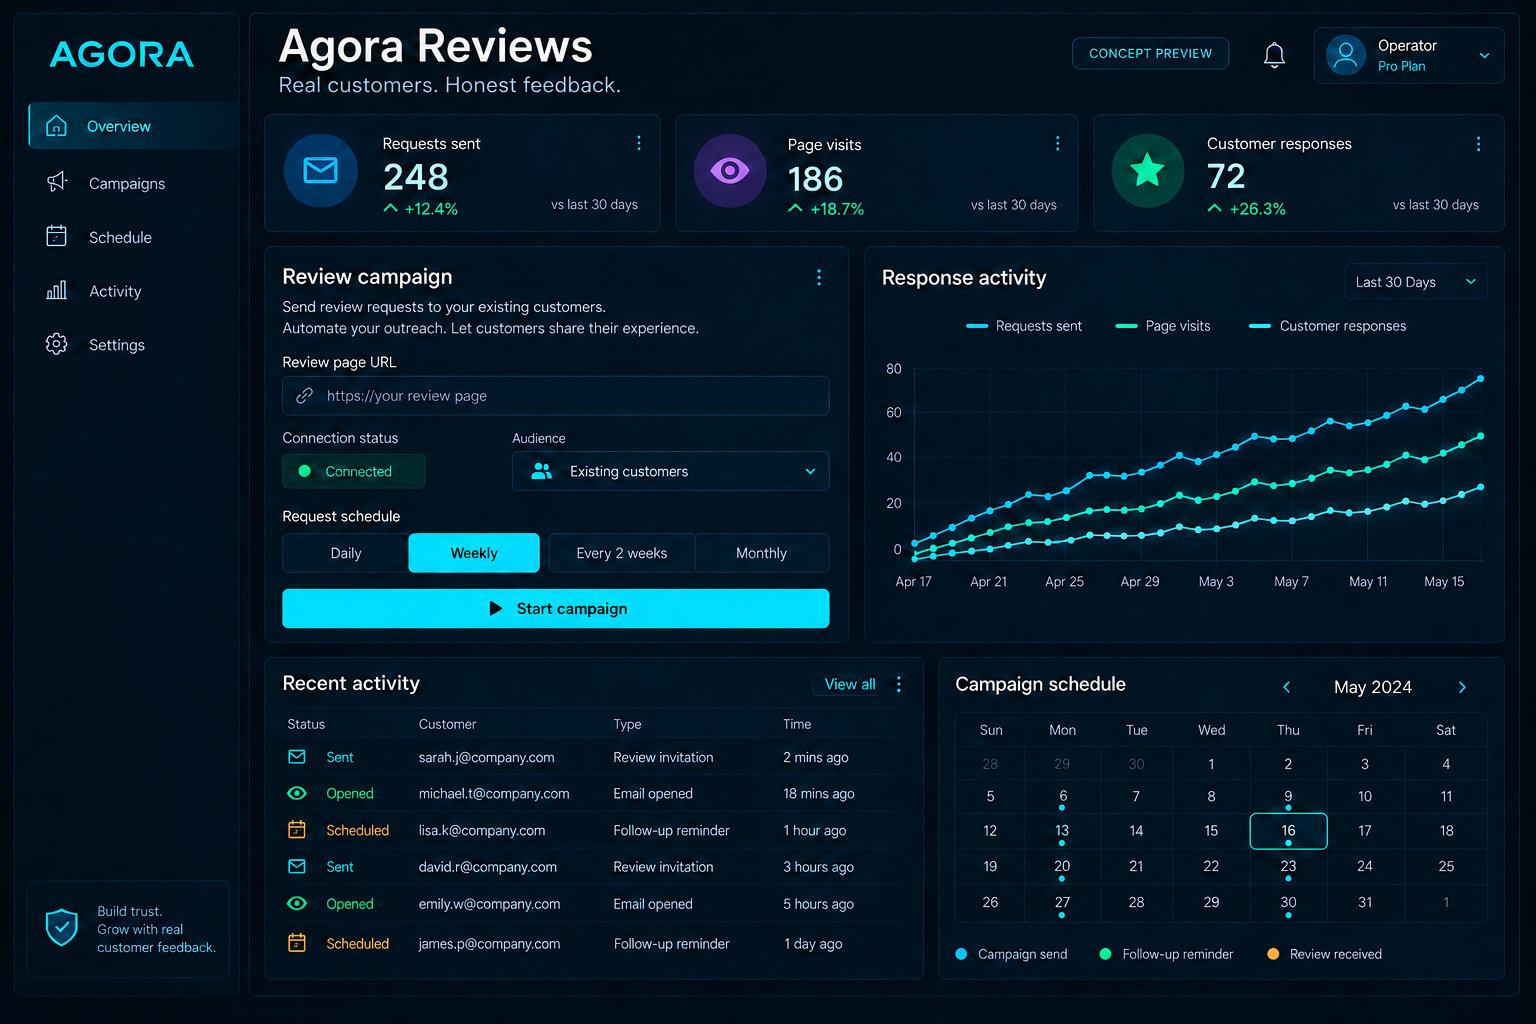Click the Sent envelope icon for david.r

click(x=297, y=866)
